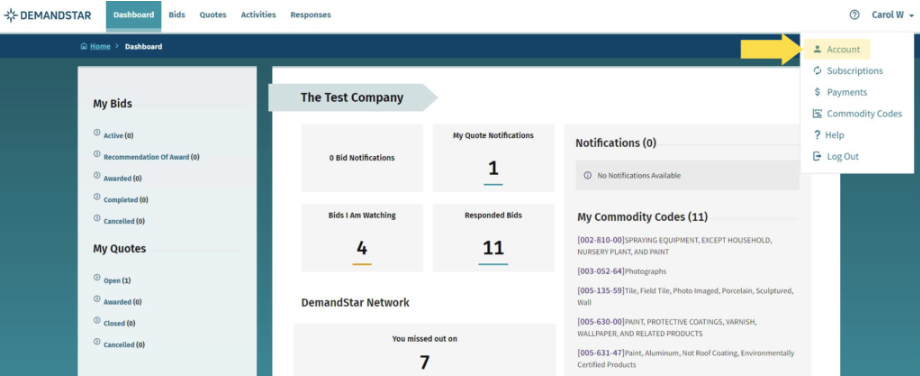Viewport: 920px width, 376px height.
Task: Click the Dashboard breadcrumb text
Action: tap(143, 46)
